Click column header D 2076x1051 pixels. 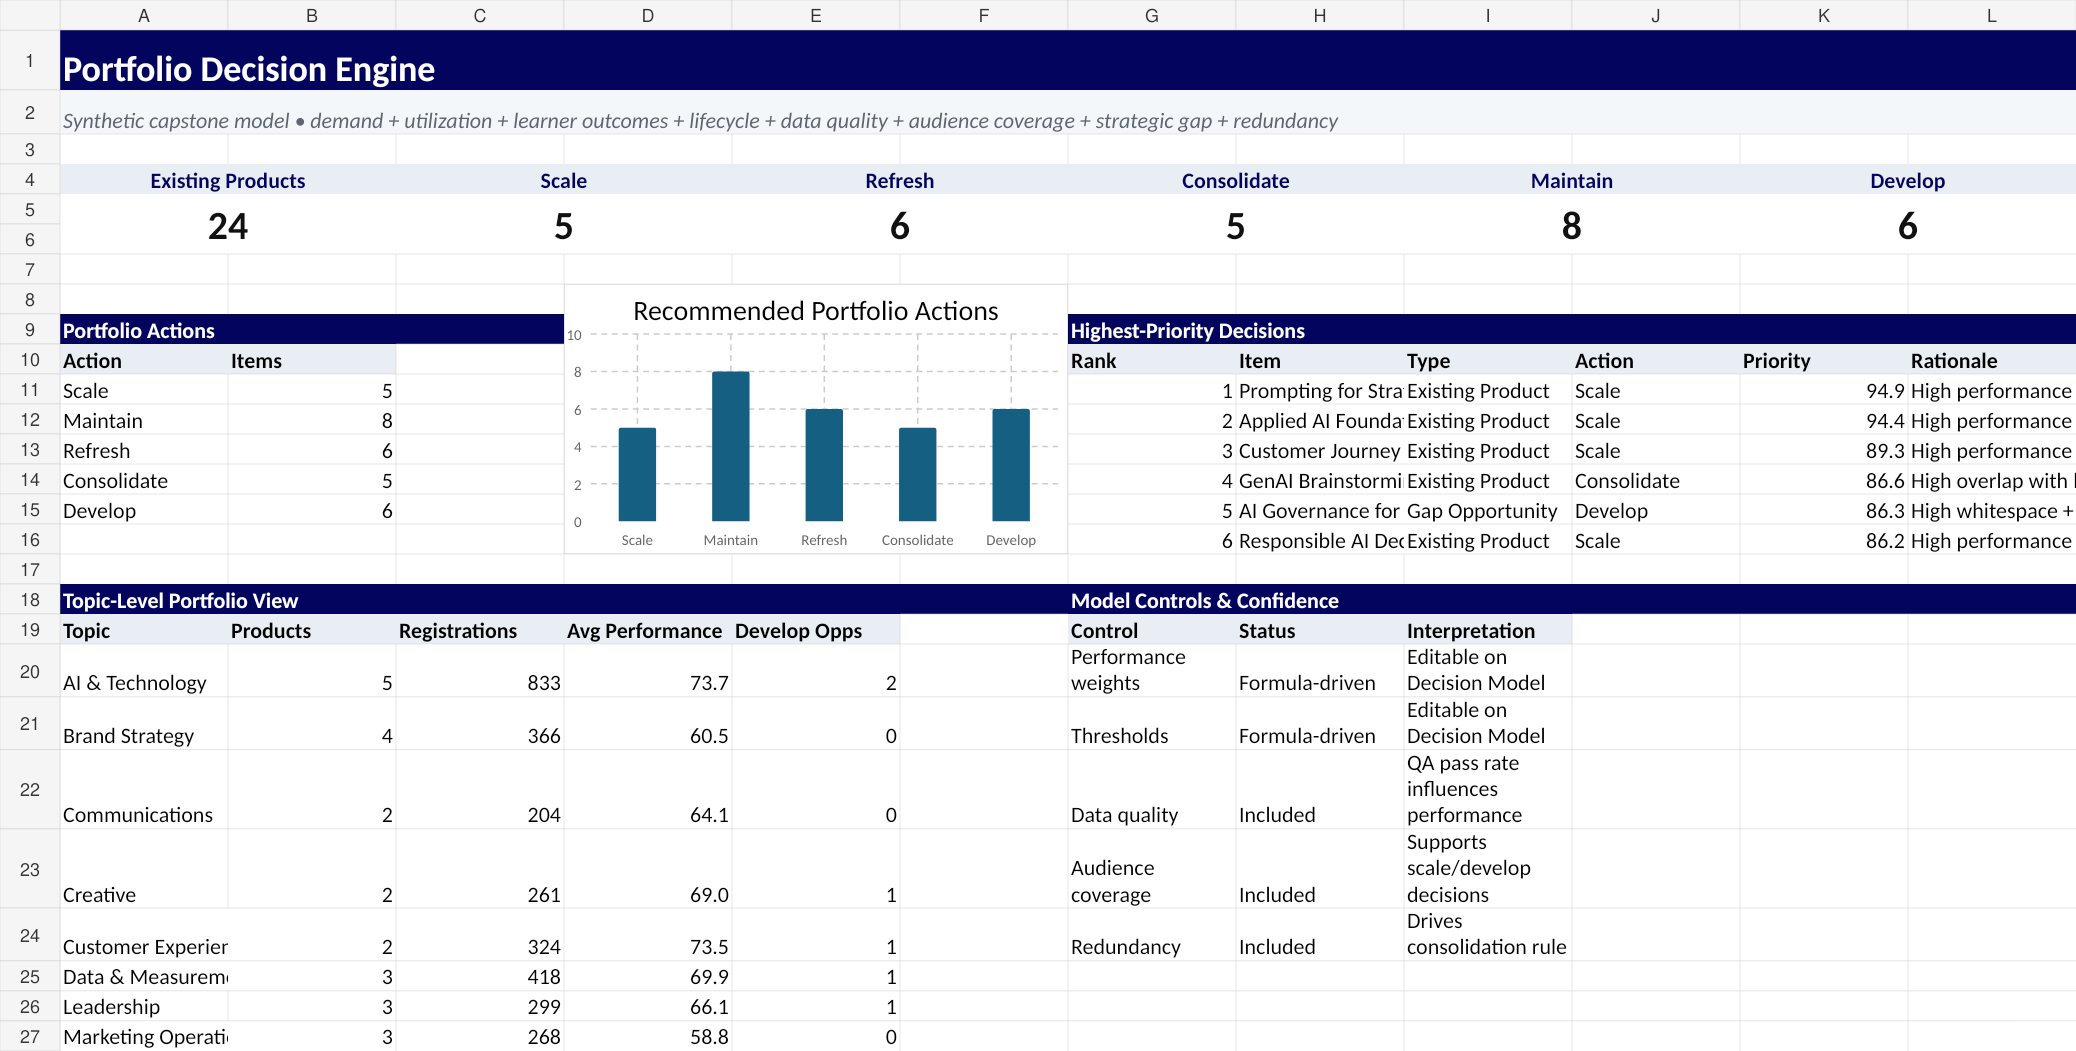pyautogui.click(x=648, y=15)
